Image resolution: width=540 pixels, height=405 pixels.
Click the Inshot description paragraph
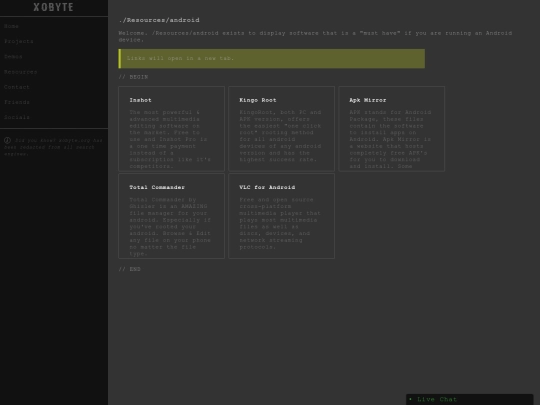(x=170, y=139)
